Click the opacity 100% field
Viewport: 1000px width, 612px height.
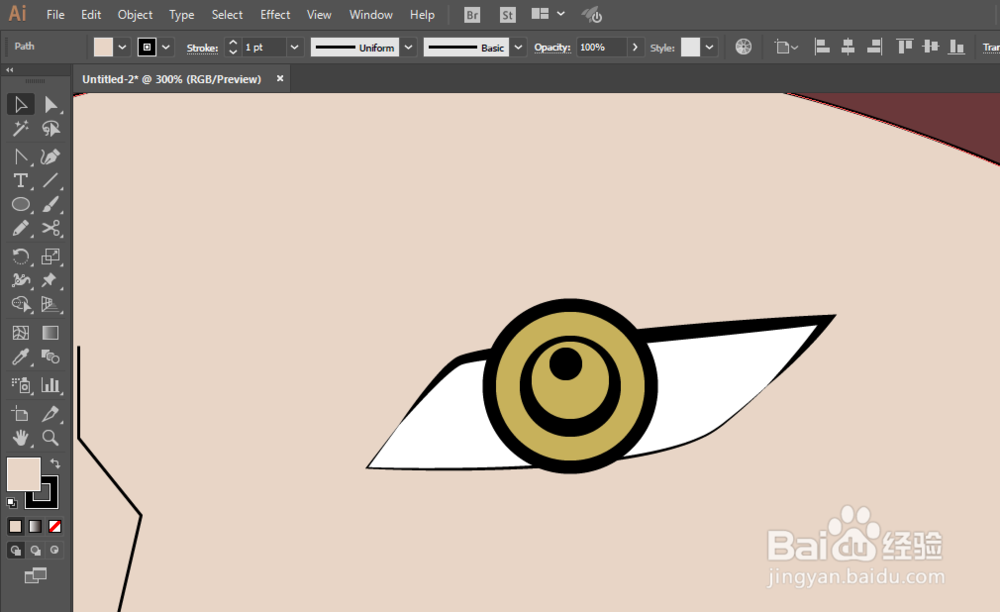pos(601,47)
